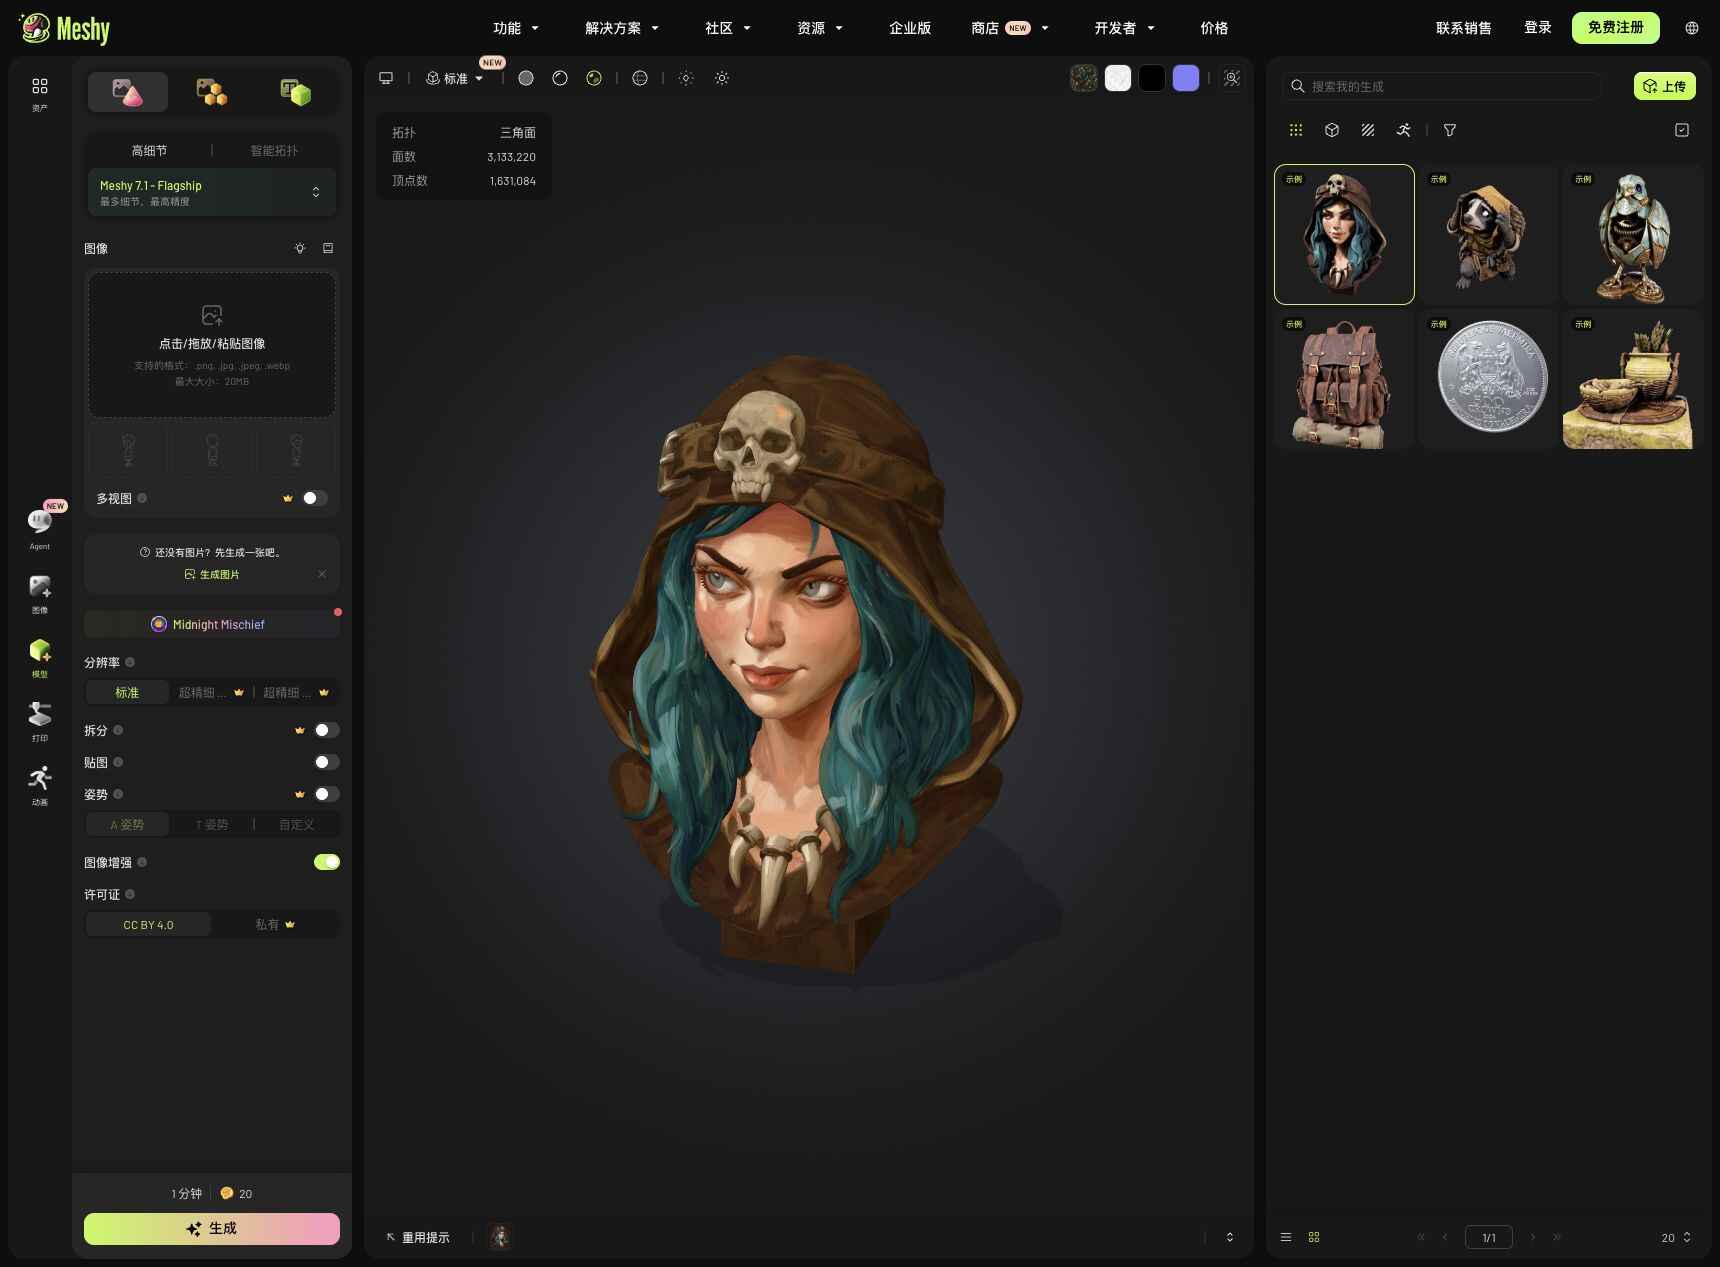
Task: Expand the Meshy 7.1 - Flagship model selector
Action: [x=212, y=192]
